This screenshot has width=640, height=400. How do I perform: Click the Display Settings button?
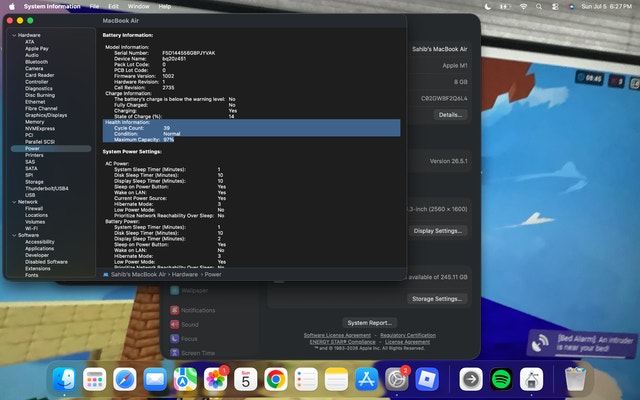[x=438, y=231]
